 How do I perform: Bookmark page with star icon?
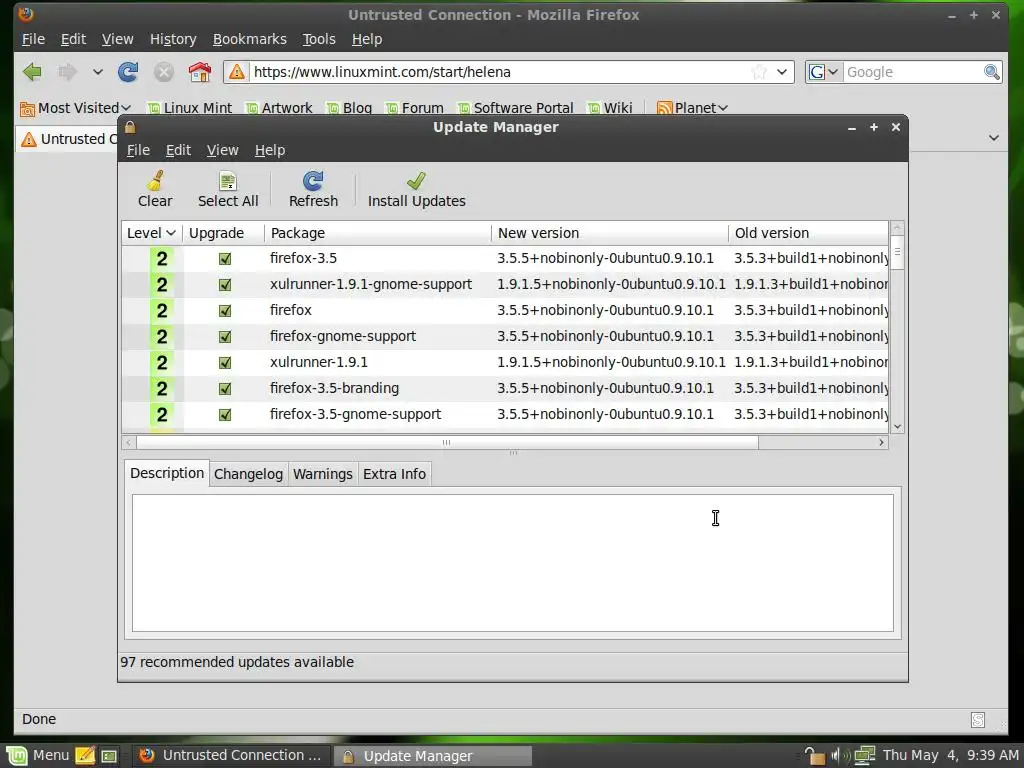click(x=759, y=72)
